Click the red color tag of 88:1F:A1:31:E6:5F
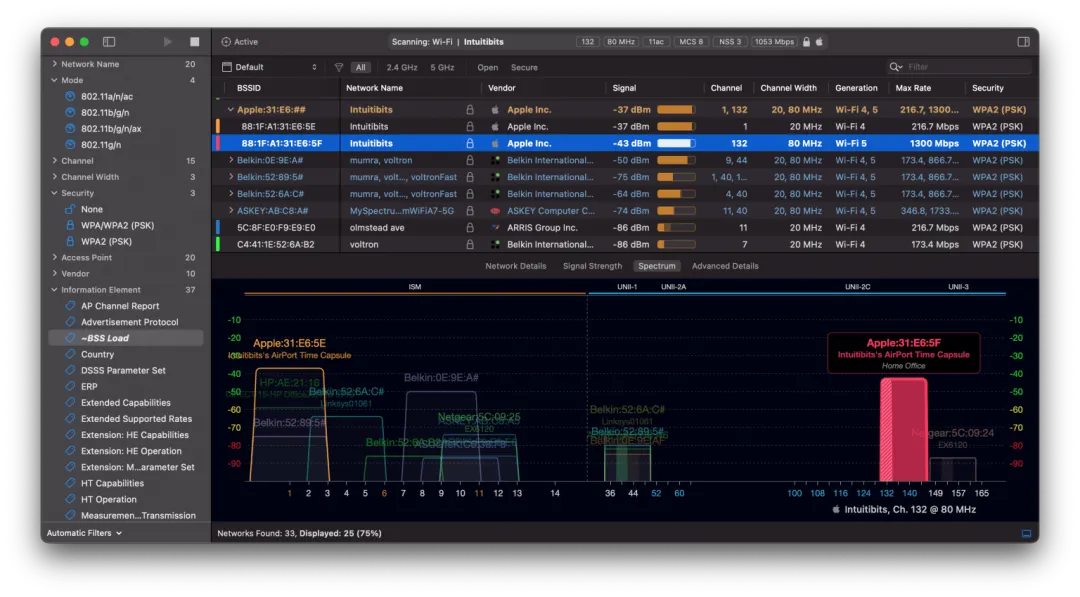 pos(218,143)
